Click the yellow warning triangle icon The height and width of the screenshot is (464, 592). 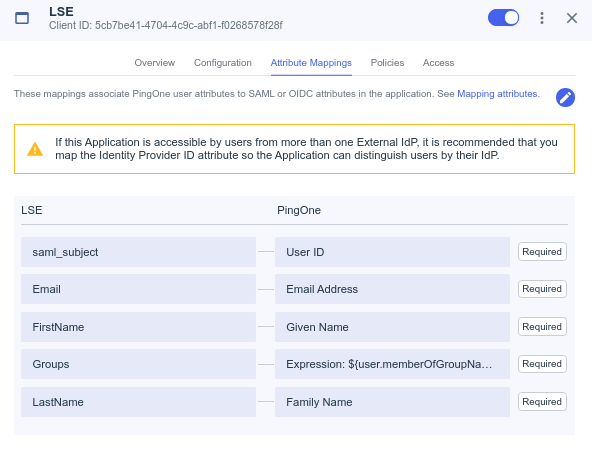coord(35,149)
